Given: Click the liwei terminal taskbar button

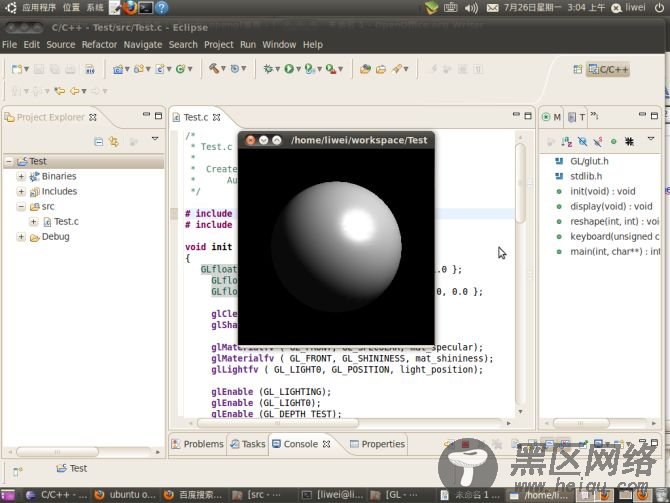Looking at the screenshot, I should coord(333,495).
